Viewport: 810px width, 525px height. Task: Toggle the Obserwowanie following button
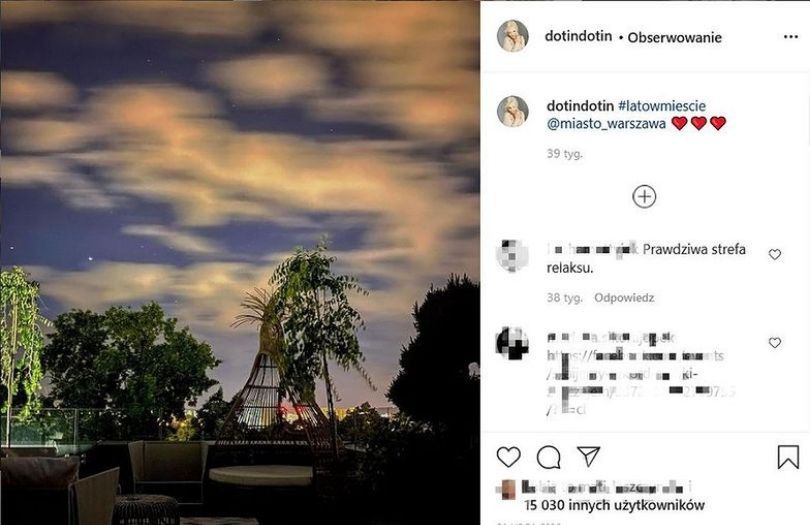pos(674,37)
